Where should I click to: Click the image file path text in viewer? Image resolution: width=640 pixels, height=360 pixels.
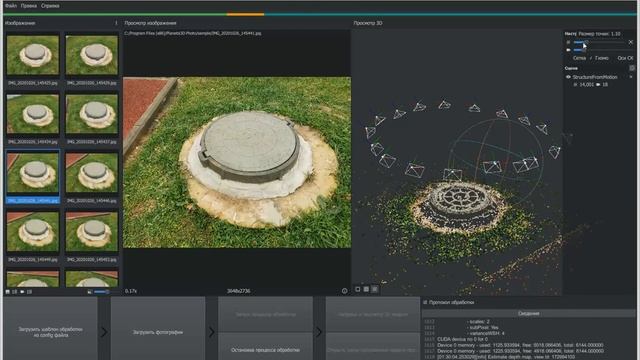click(x=193, y=33)
